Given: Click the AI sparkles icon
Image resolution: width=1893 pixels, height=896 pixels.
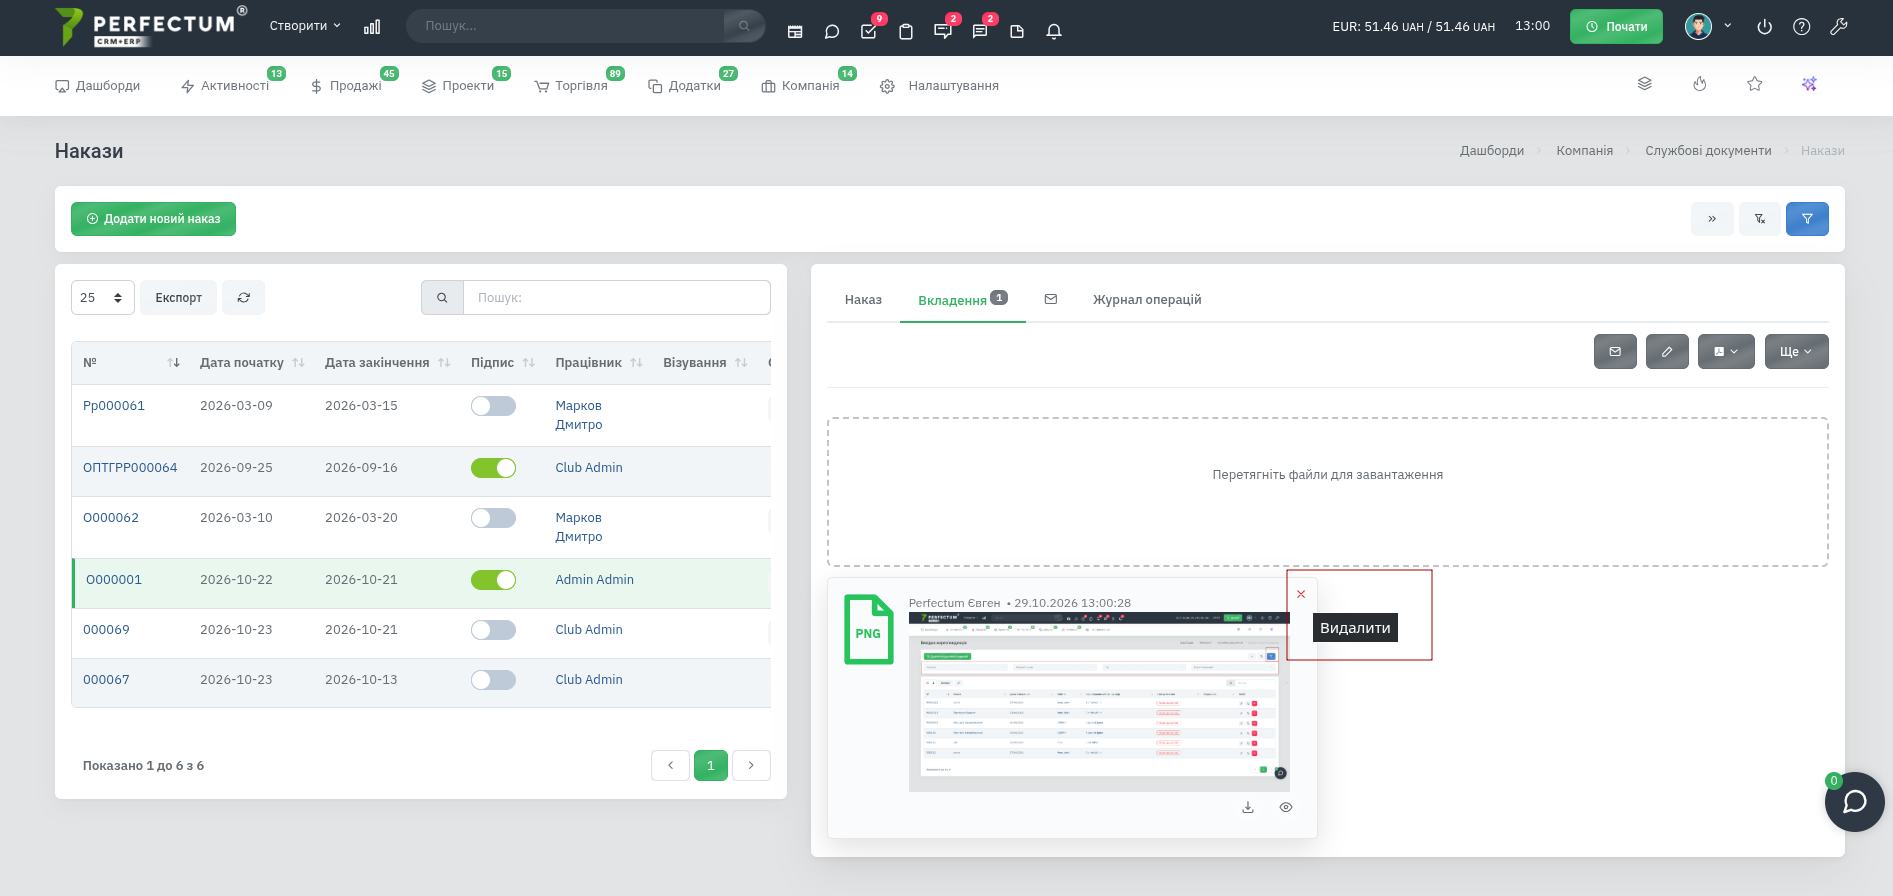Looking at the screenshot, I should (x=1809, y=84).
